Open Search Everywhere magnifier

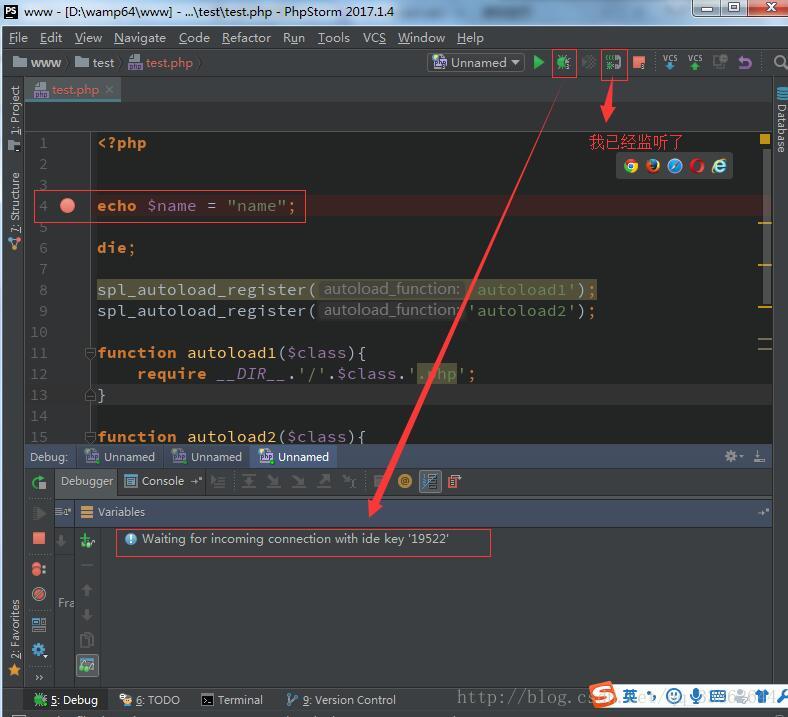click(779, 62)
